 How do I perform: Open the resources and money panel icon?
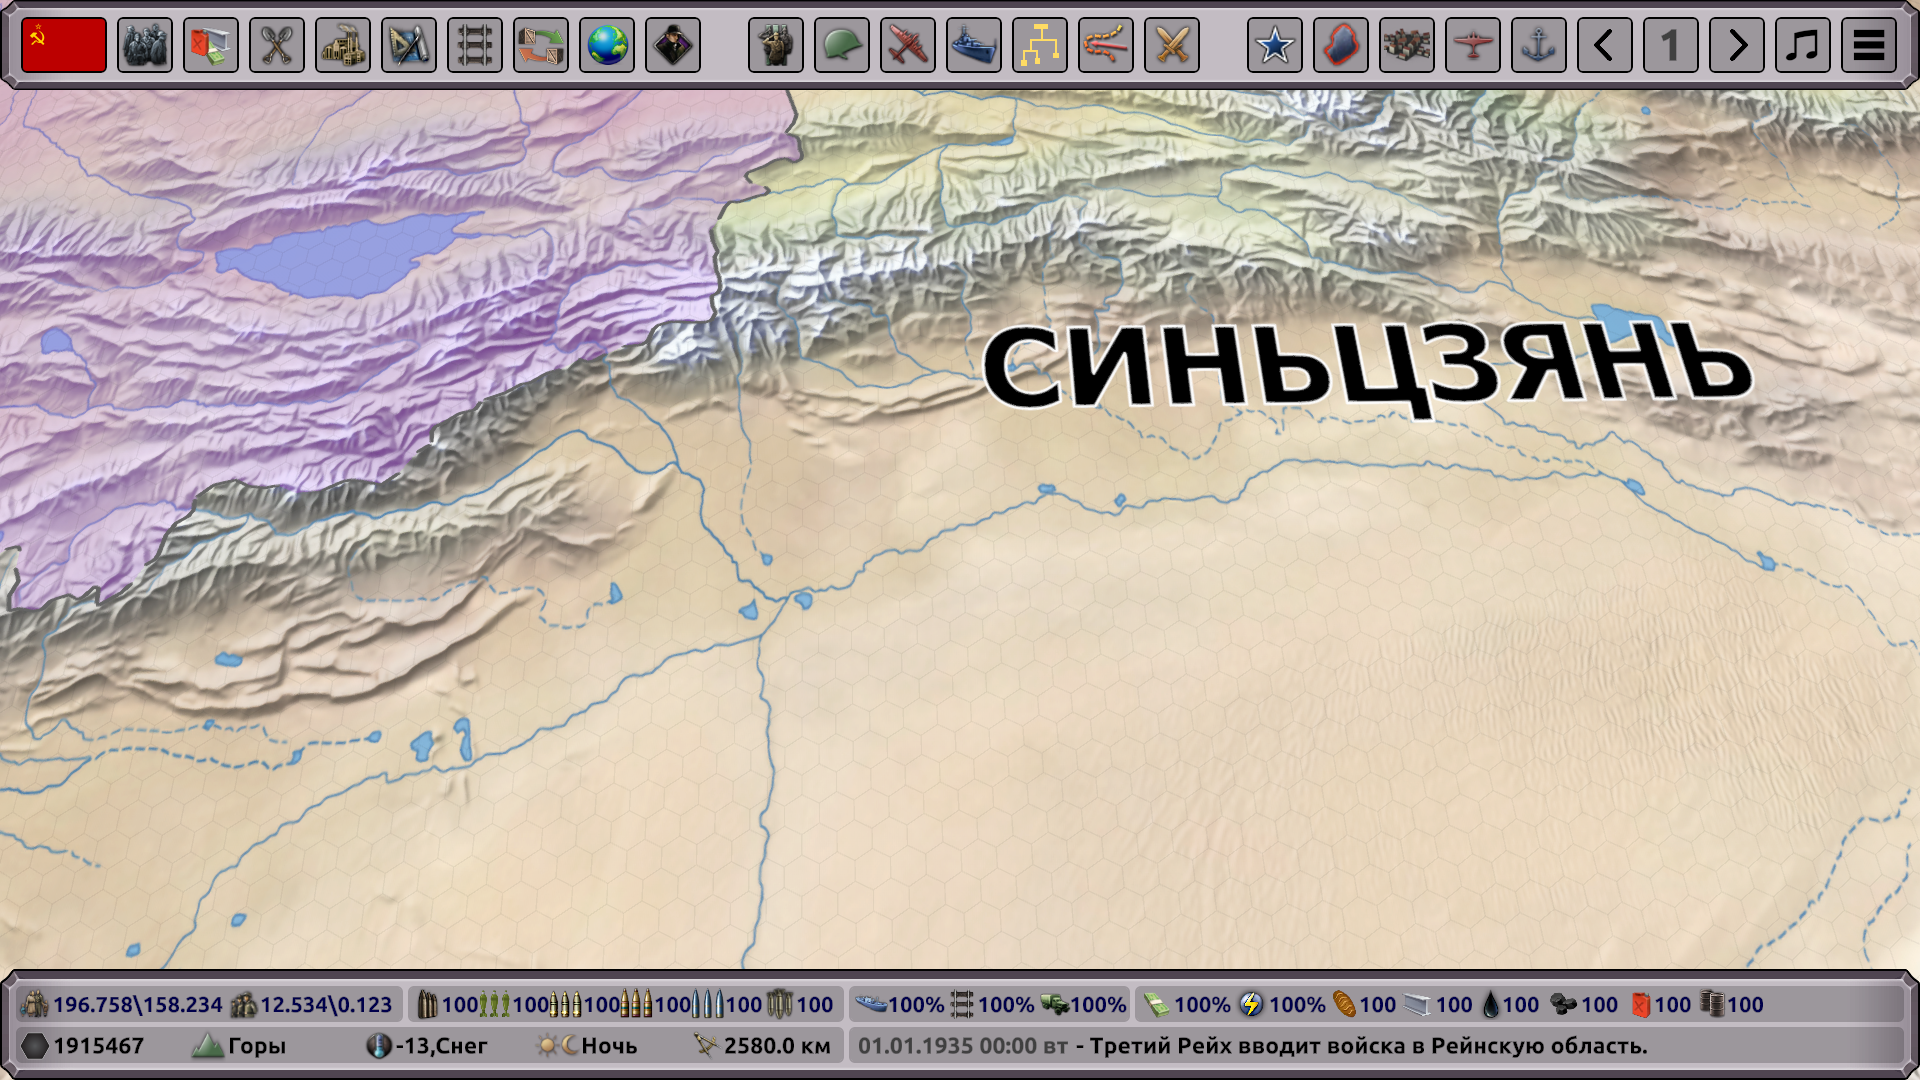211,45
